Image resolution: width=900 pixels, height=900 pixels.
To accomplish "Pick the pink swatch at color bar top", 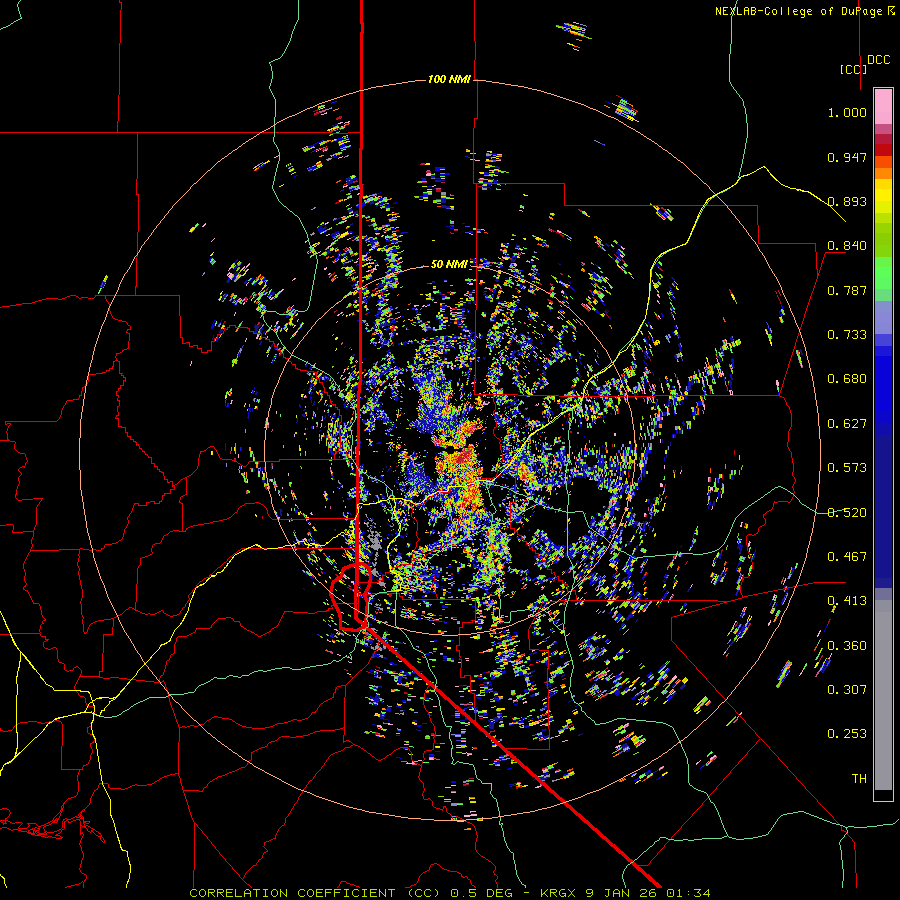I will click(x=883, y=106).
